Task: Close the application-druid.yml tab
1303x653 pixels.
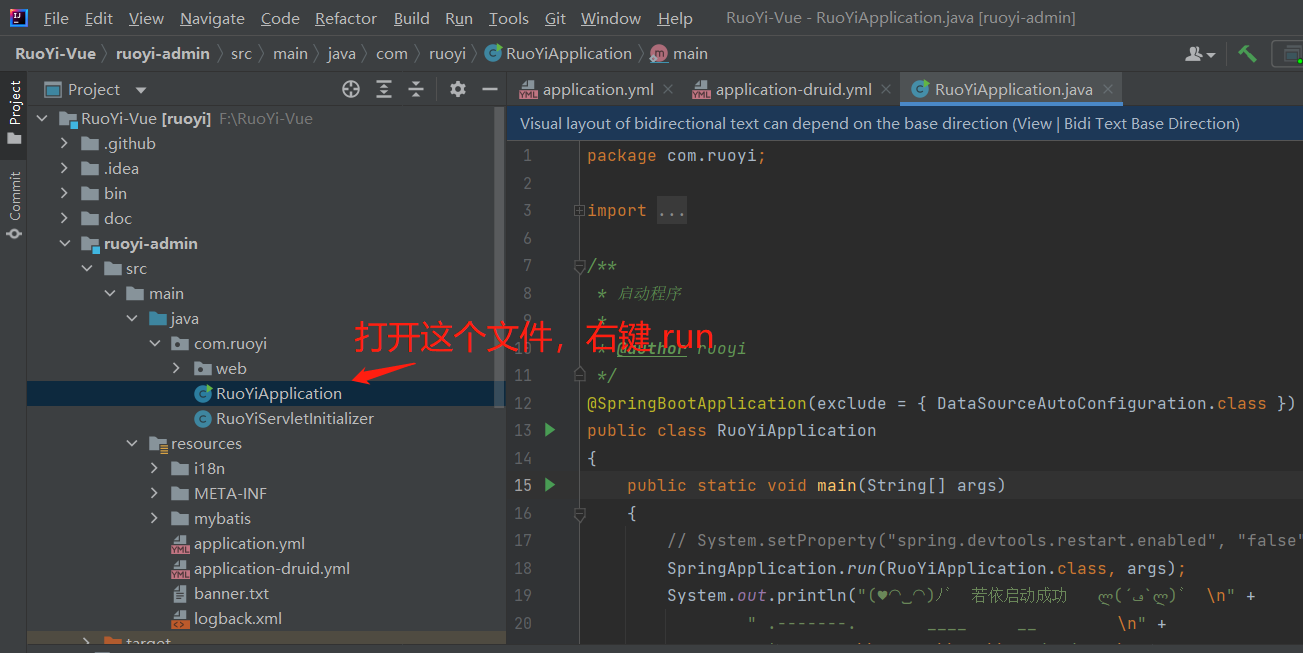Action: pos(886,89)
